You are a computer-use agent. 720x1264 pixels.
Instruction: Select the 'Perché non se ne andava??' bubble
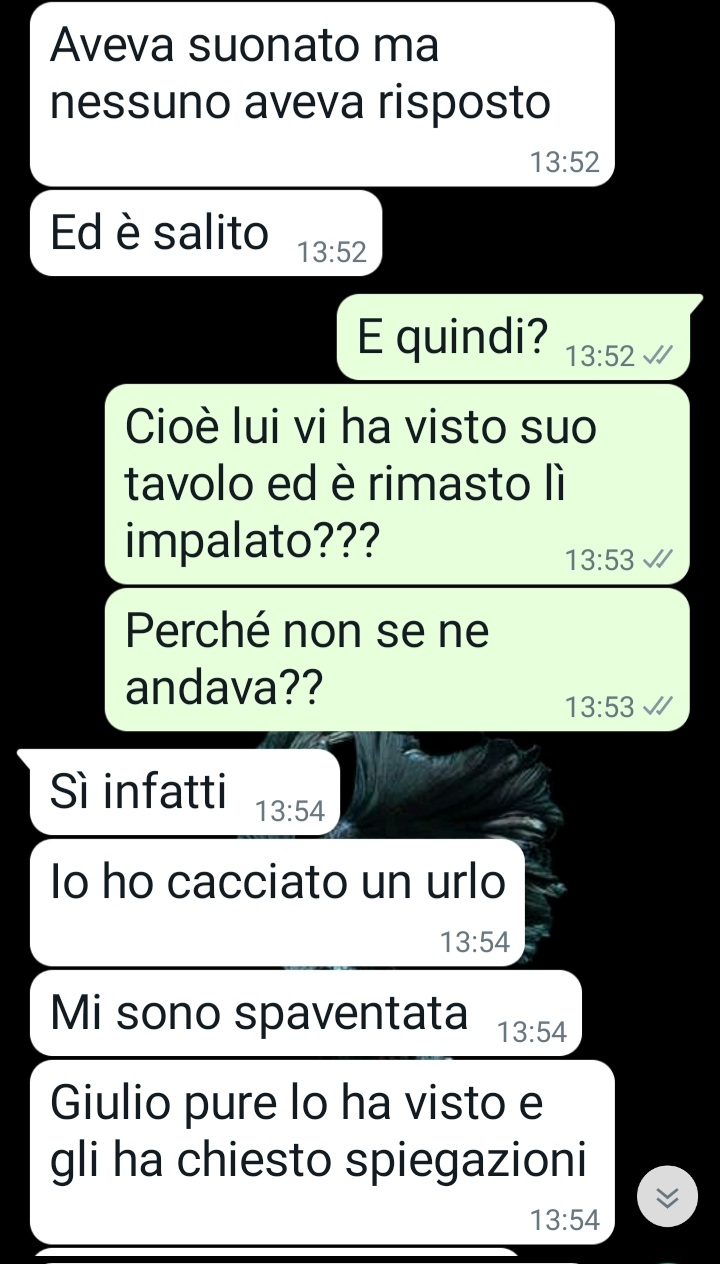397,660
